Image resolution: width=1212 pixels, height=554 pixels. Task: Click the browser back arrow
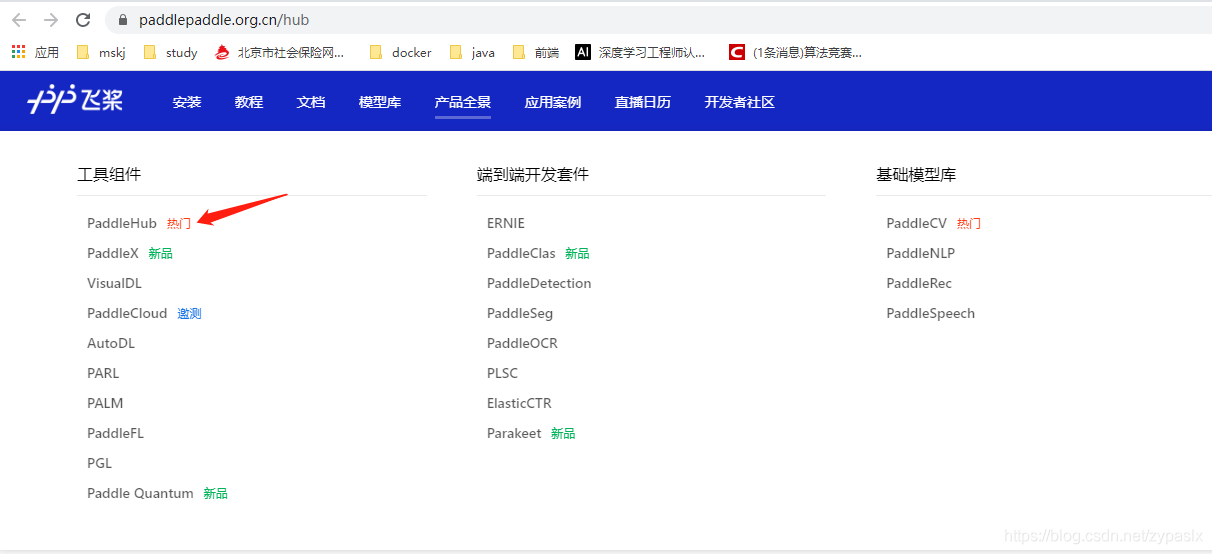(19, 20)
